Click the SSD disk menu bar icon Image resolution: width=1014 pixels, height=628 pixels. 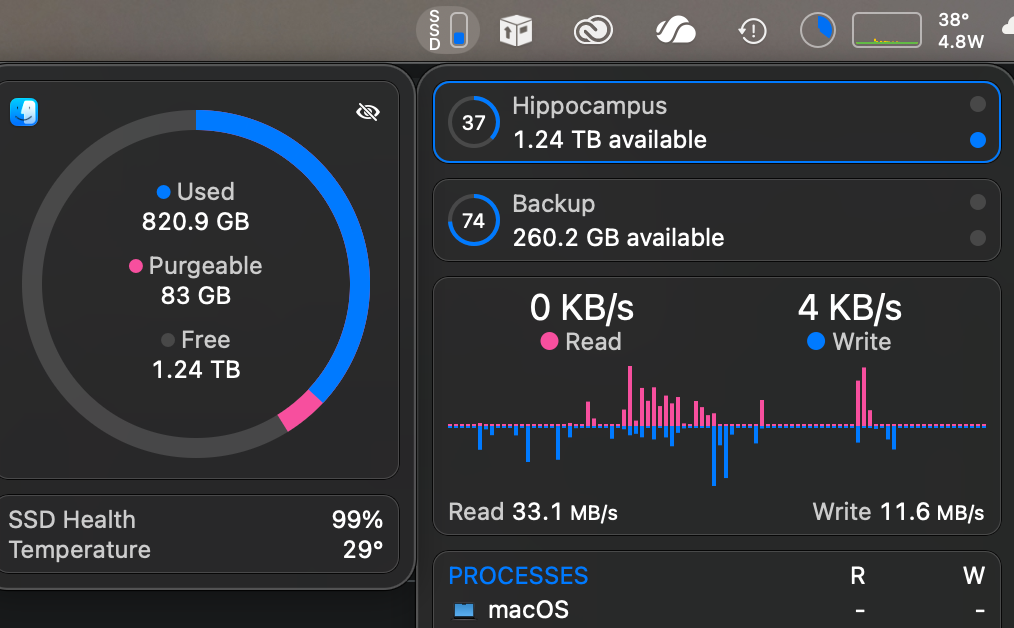[447, 30]
